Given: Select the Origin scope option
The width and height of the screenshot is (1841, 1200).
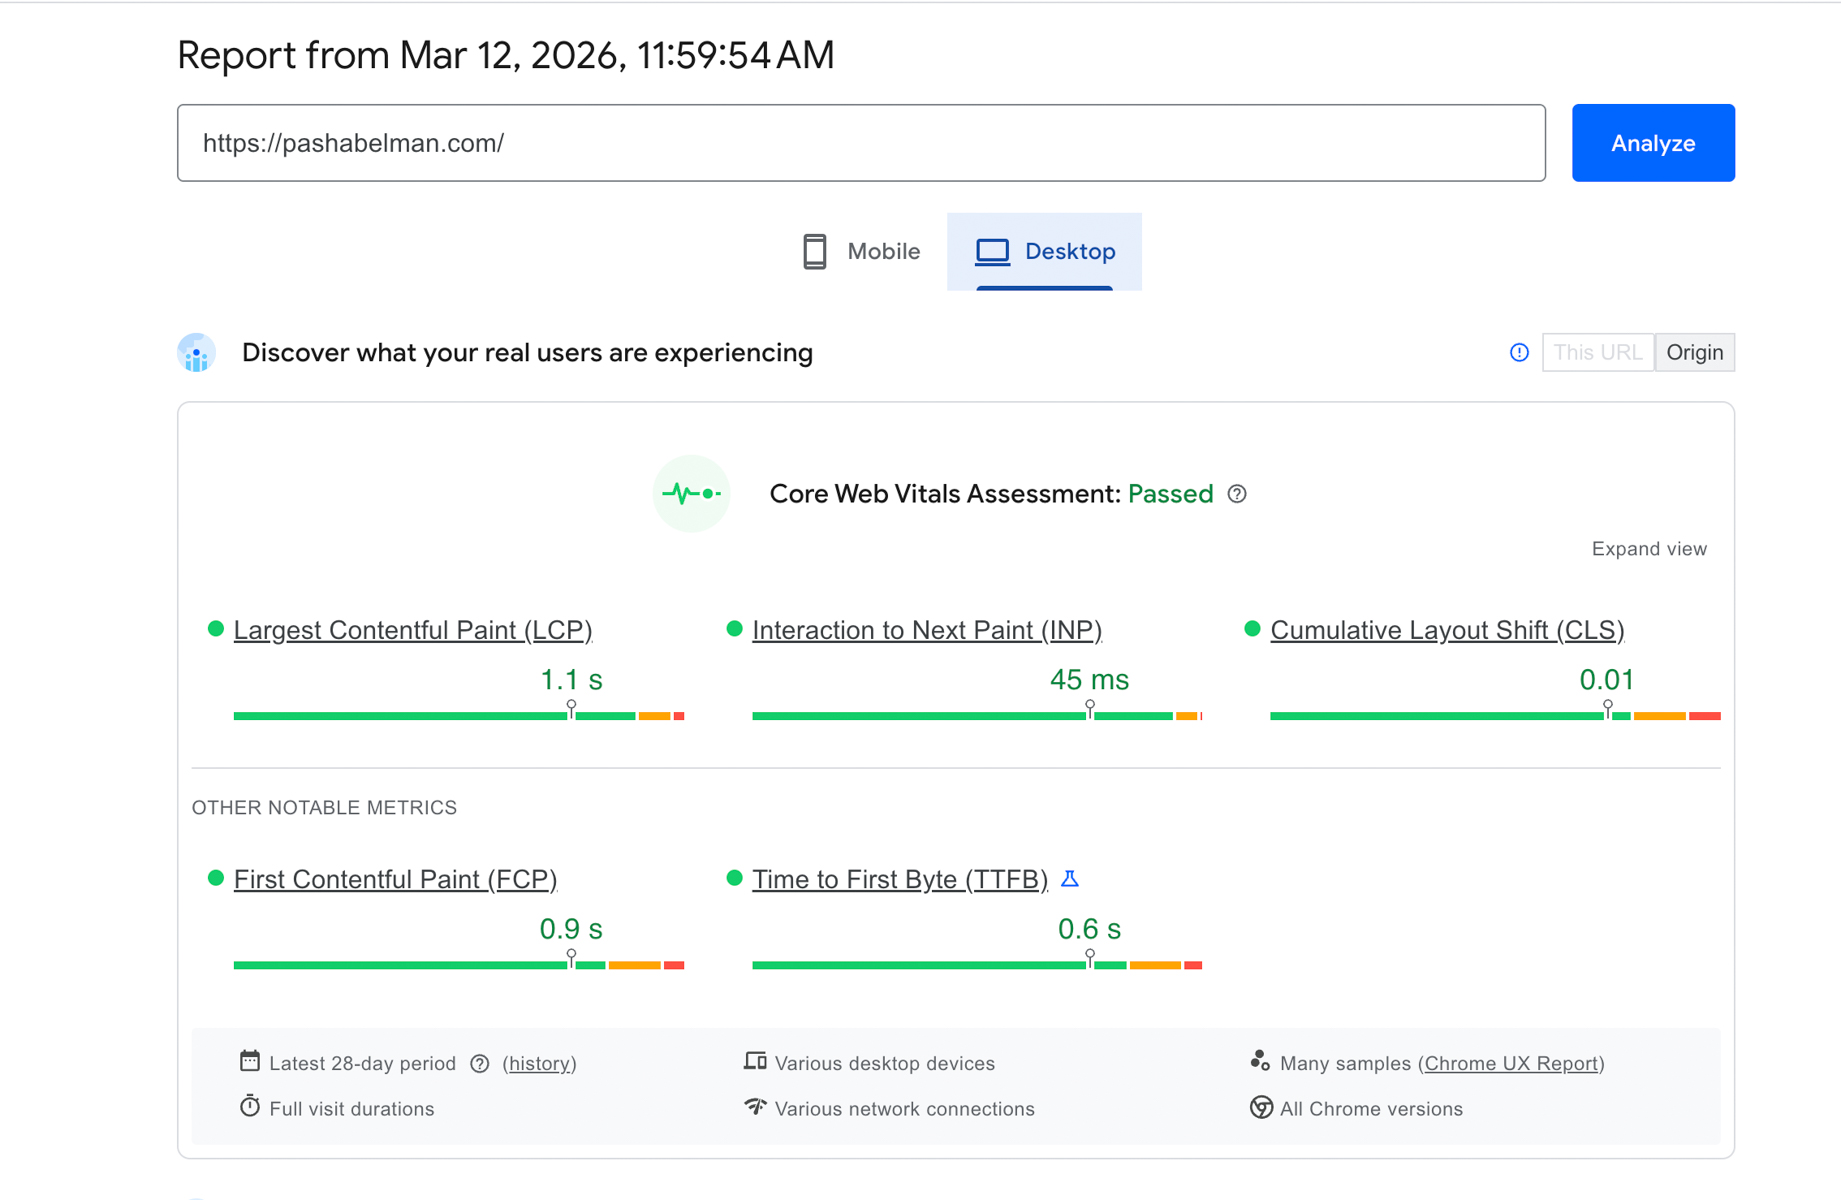Looking at the screenshot, I should pyautogui.click(x=1694, y=352).
